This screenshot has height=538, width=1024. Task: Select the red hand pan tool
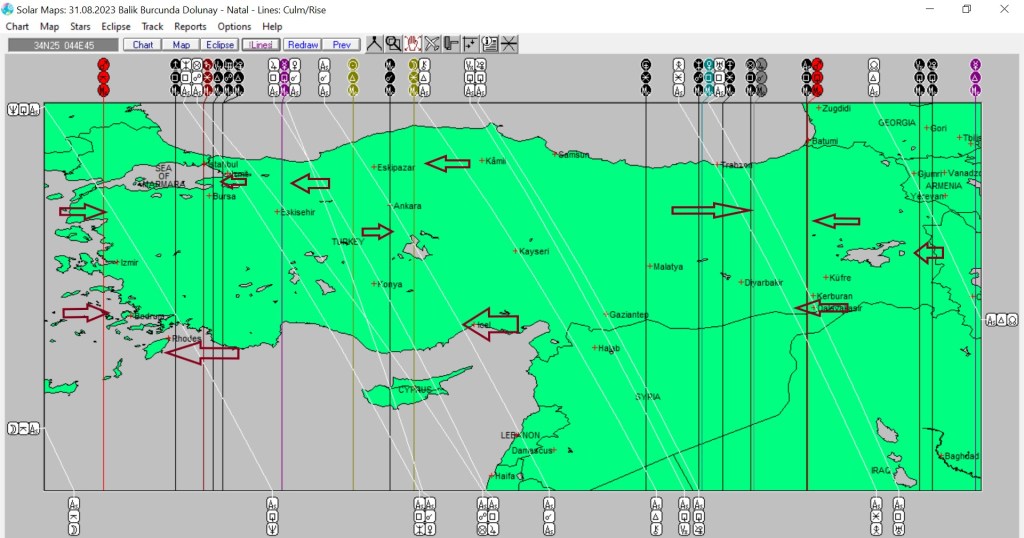pos(412,44)
